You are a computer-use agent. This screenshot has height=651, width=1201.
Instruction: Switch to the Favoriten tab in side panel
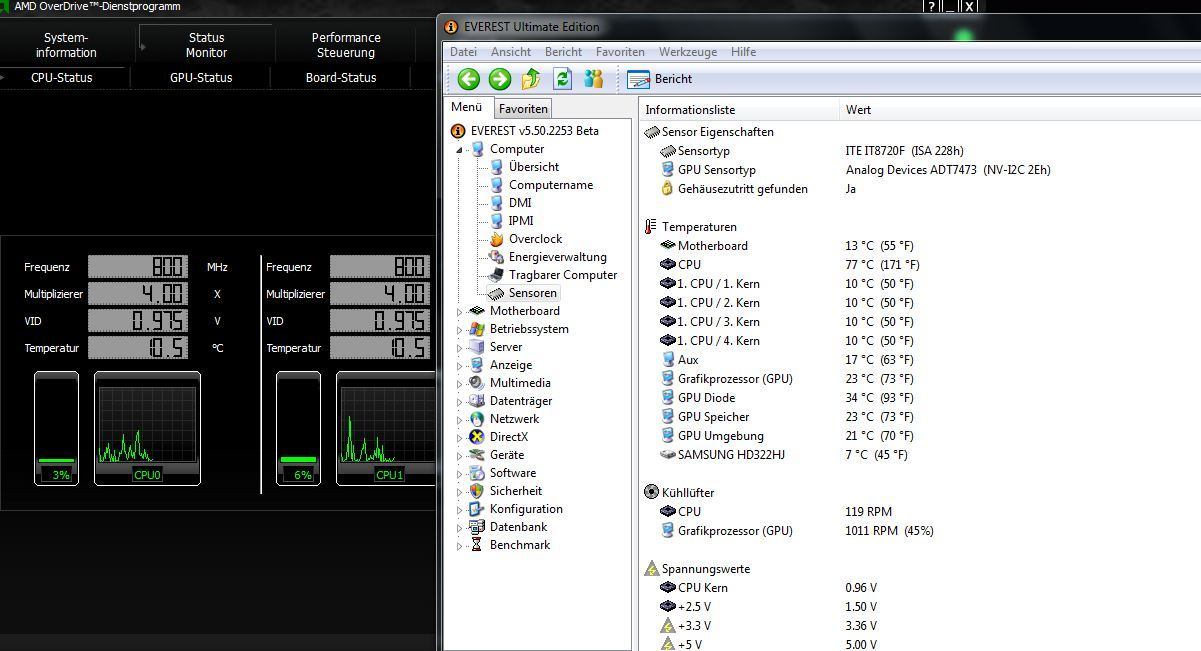[523, 109]
